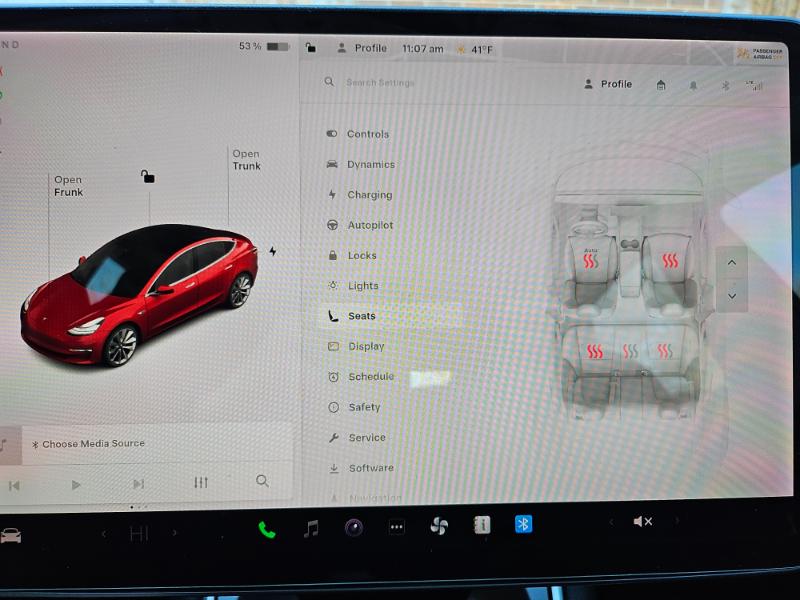Image resolution: width=800 pixels, height=600 pixels.
Task: Open the phone app in the dock
Action: pyautogui.click(x=266, y=529)
